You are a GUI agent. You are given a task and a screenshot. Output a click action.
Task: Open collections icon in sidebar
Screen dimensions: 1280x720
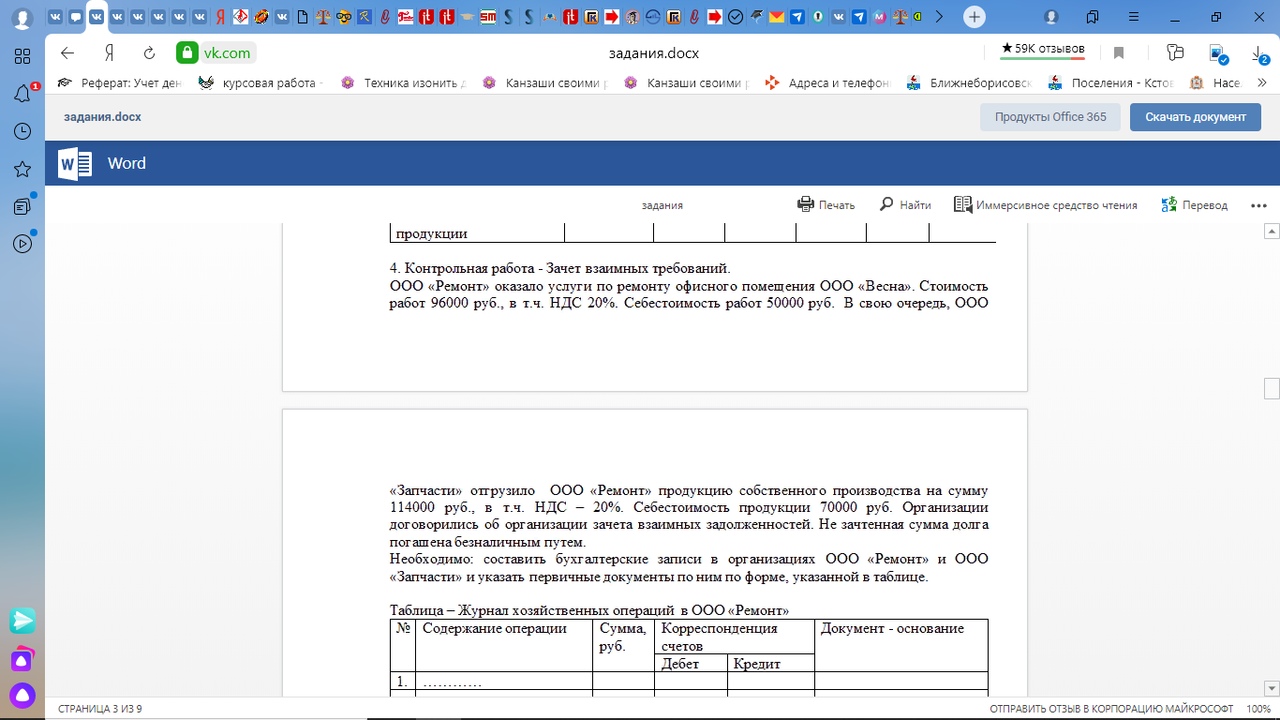tap(22, 206)
